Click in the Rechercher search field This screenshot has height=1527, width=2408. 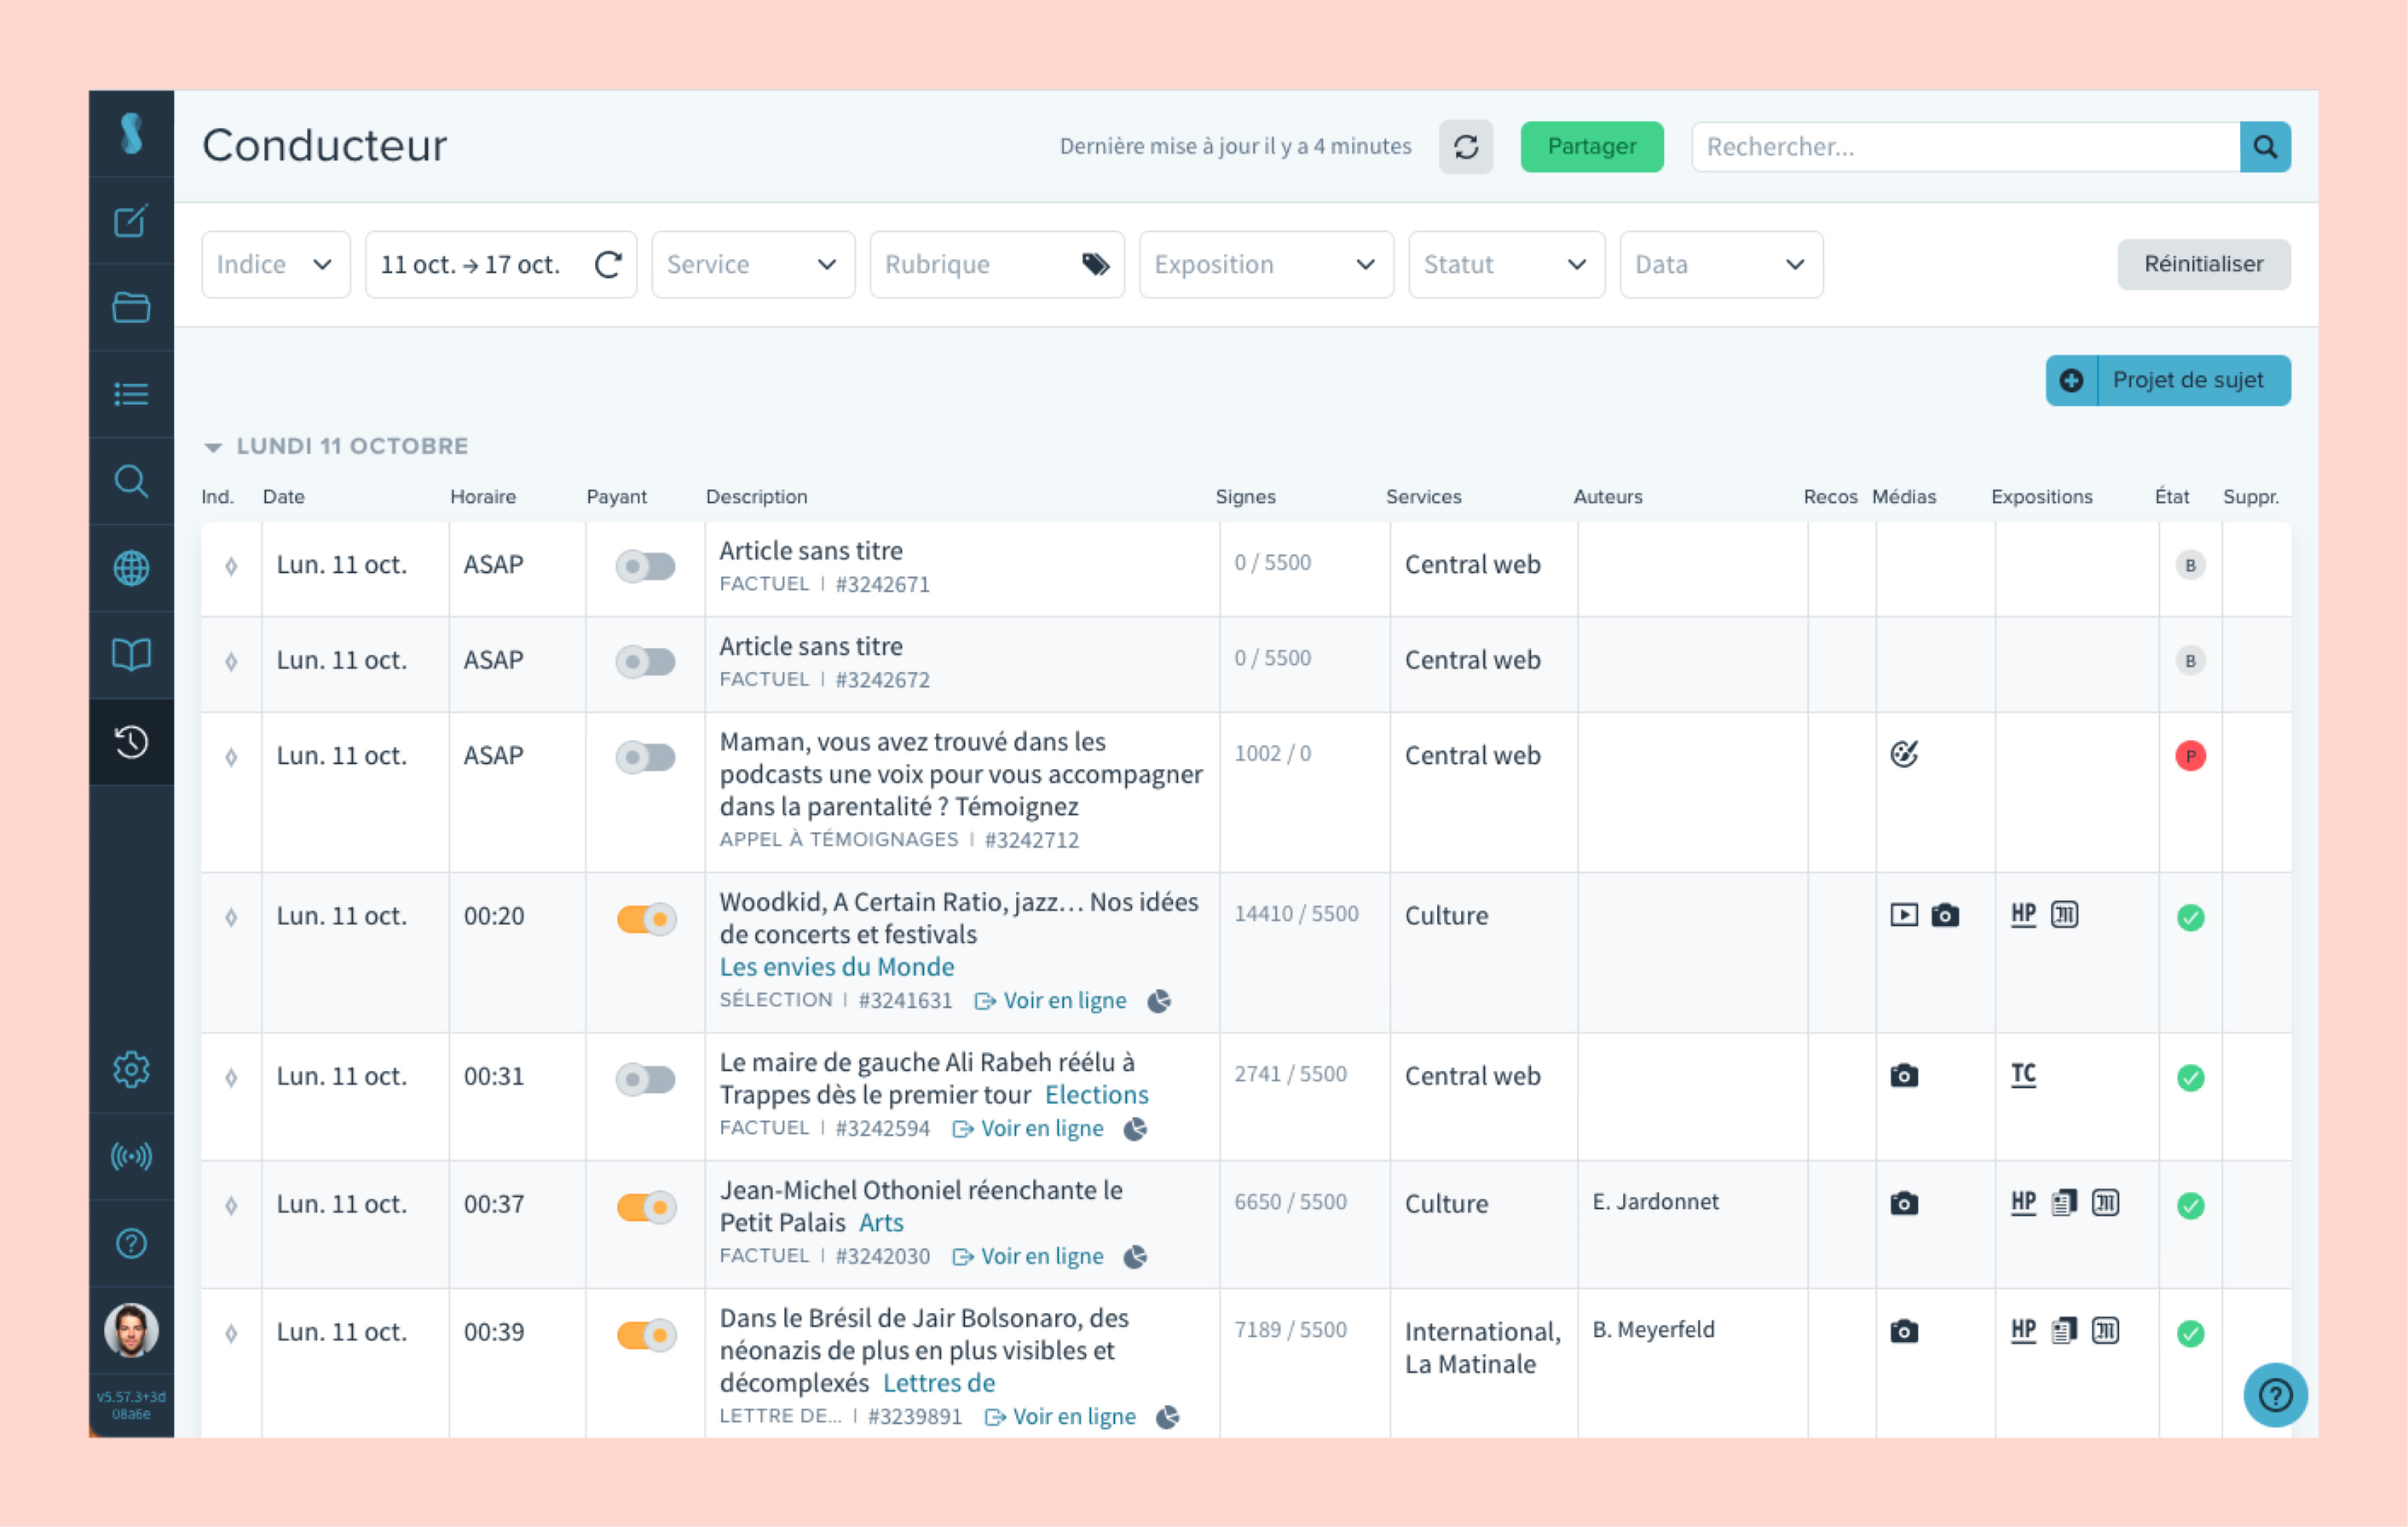pyautogui.click(x=1965, y=147)
